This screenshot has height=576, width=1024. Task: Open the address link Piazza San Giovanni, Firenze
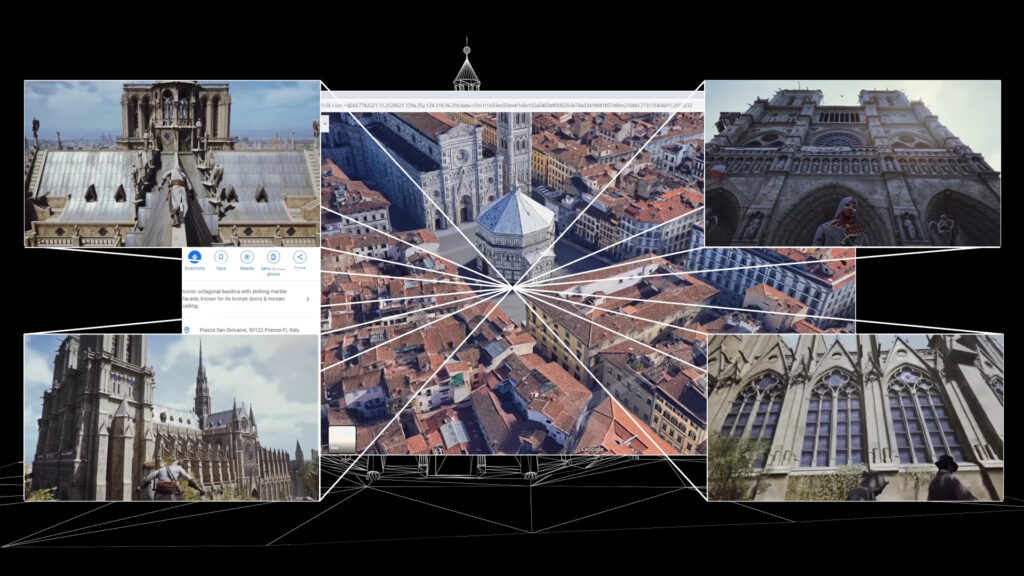click(x=249, y=329)
